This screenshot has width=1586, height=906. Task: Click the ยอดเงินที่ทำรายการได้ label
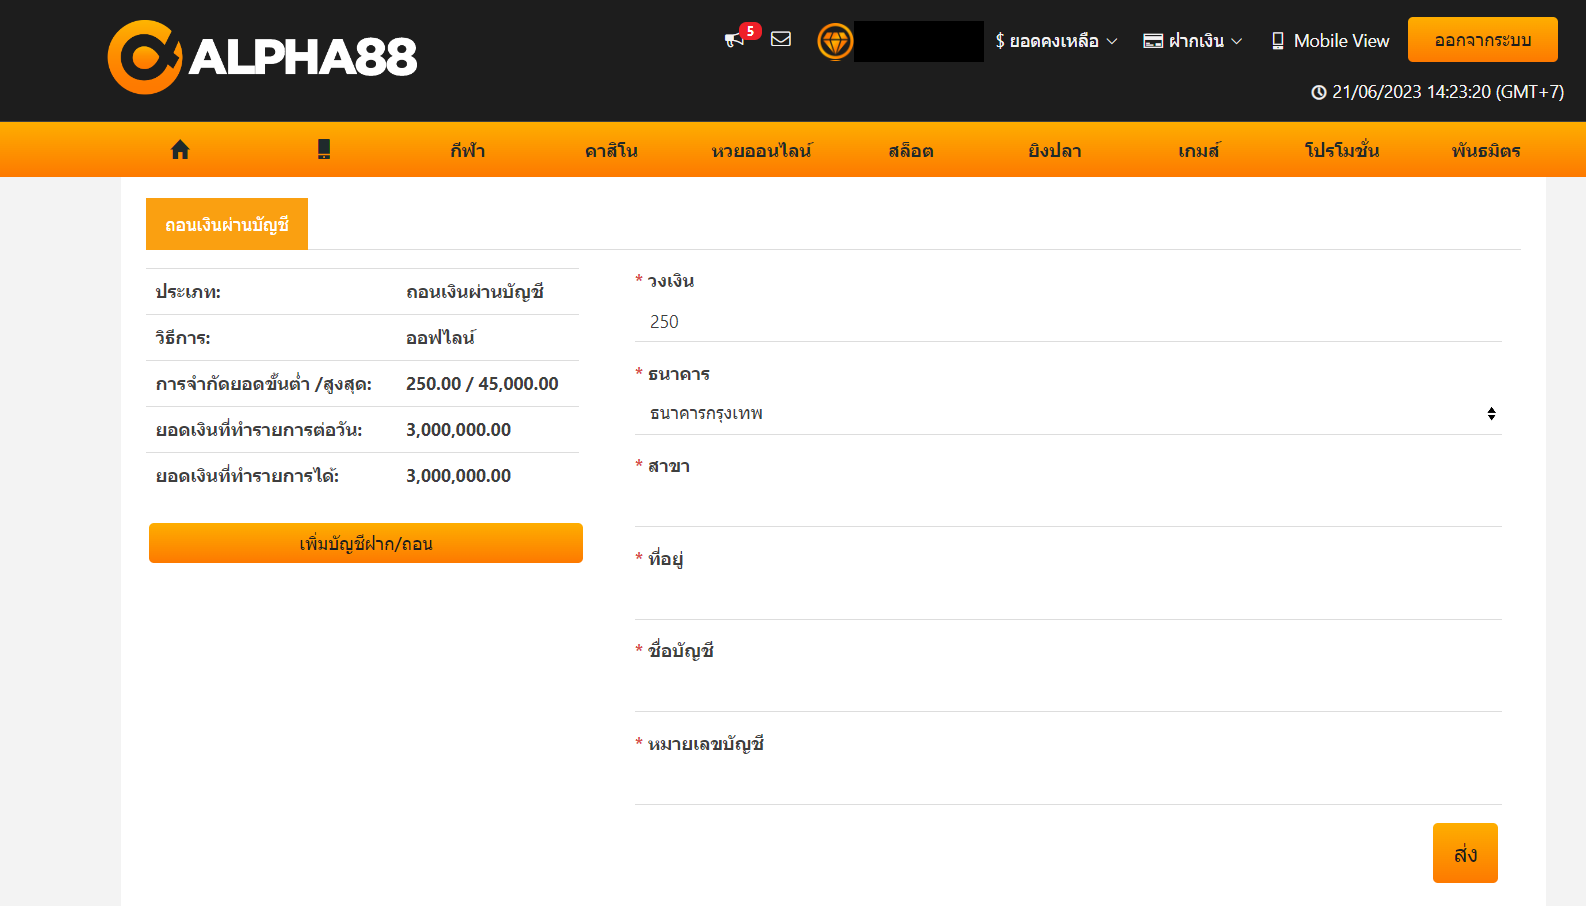[247, 476]
